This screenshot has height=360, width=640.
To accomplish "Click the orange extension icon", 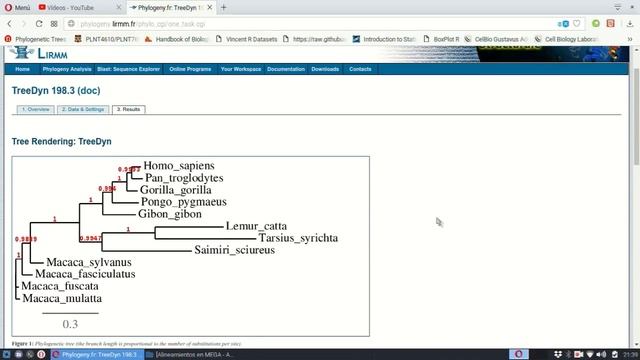I will [611, 24].
